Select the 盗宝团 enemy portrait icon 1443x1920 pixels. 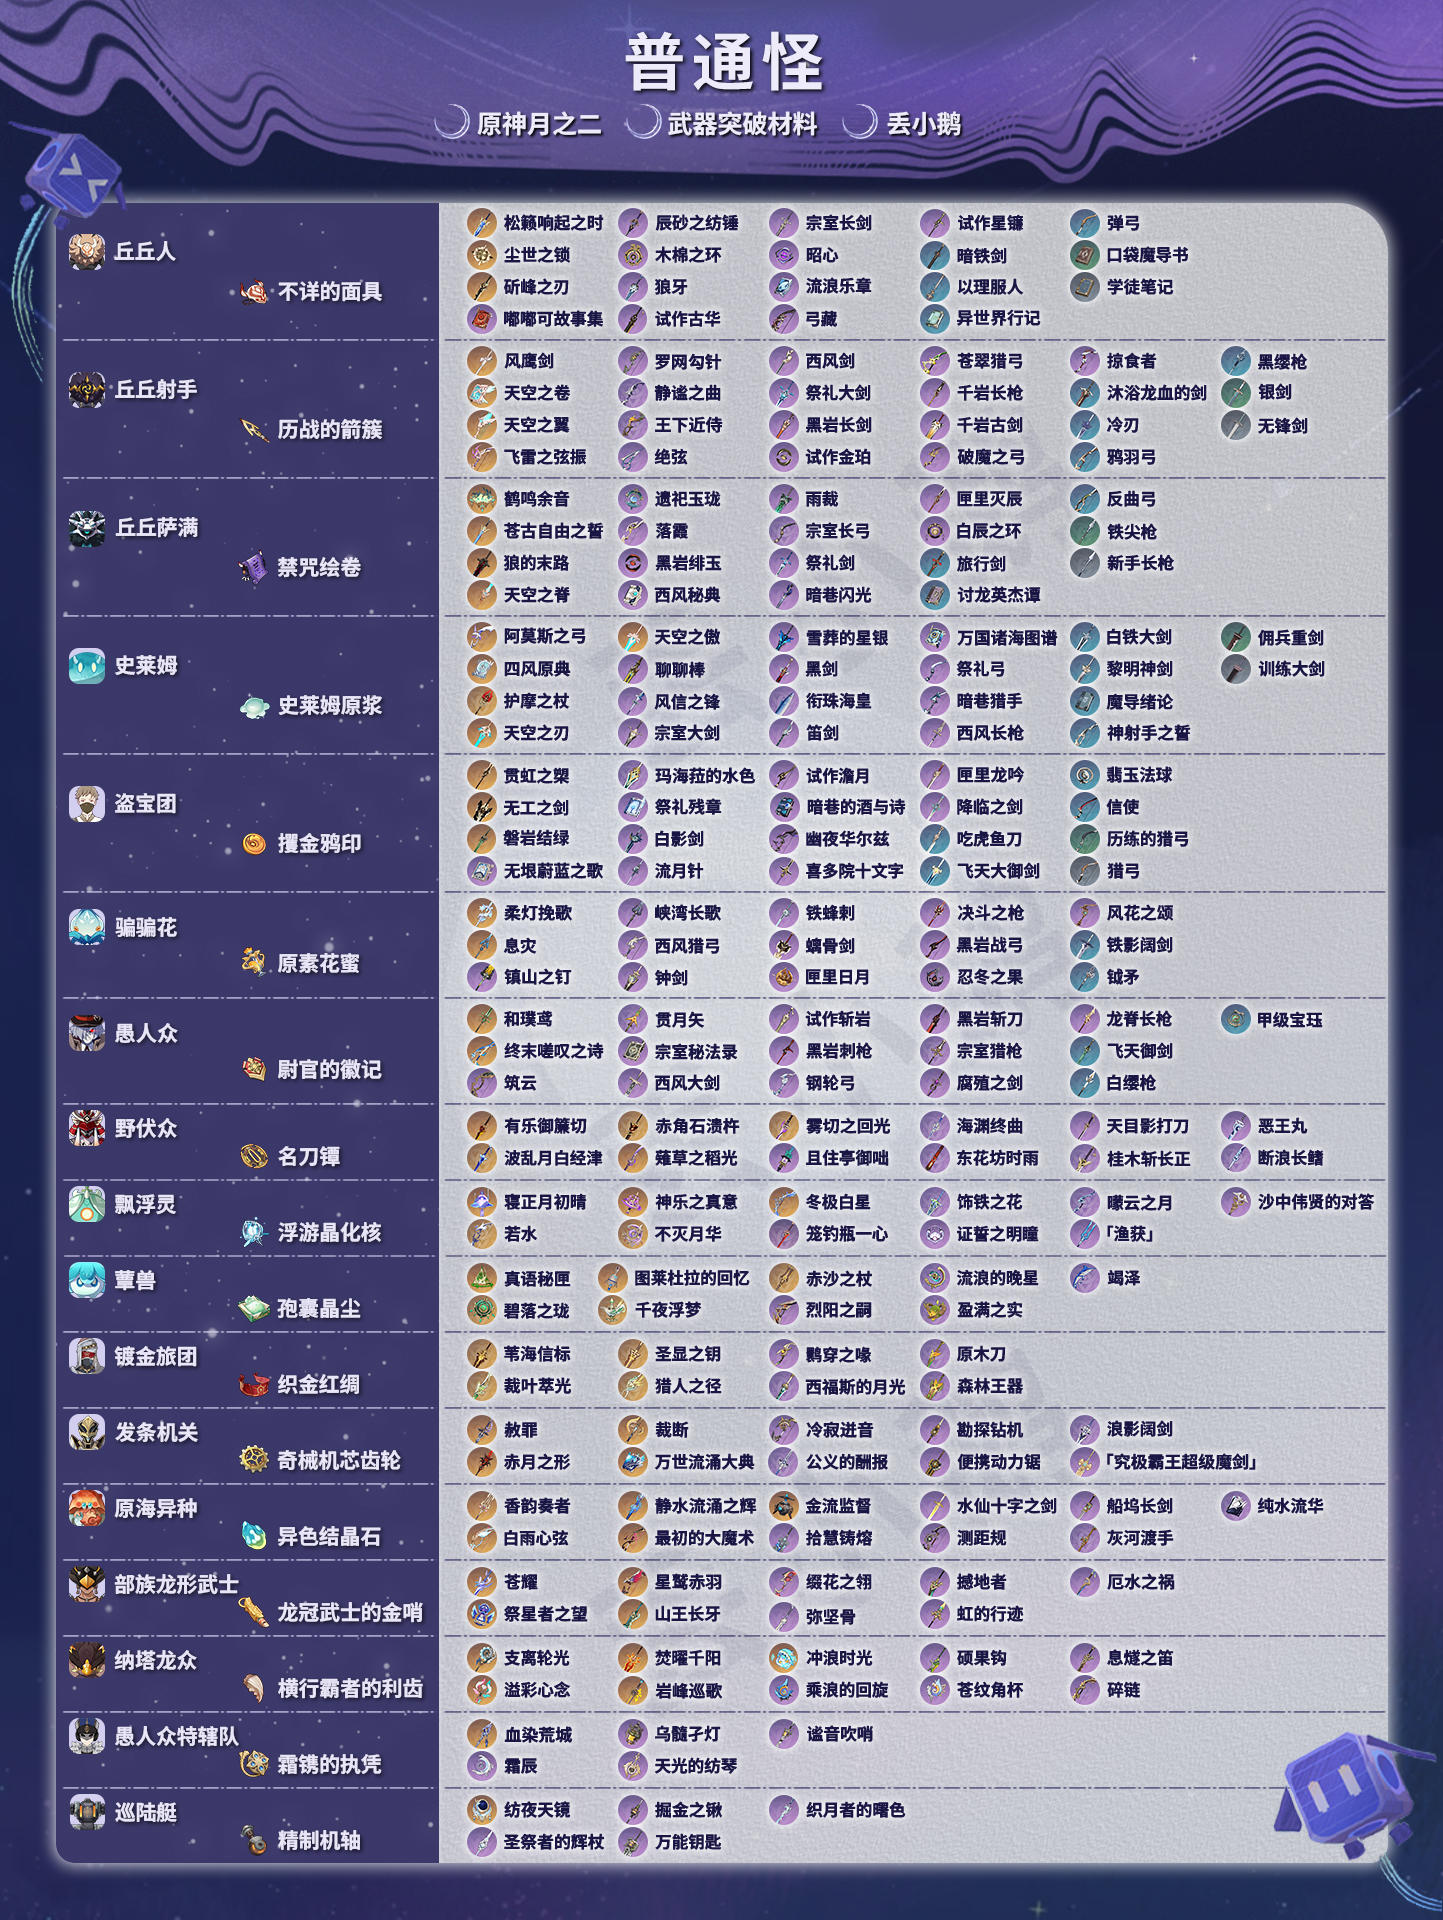(87, 803)
